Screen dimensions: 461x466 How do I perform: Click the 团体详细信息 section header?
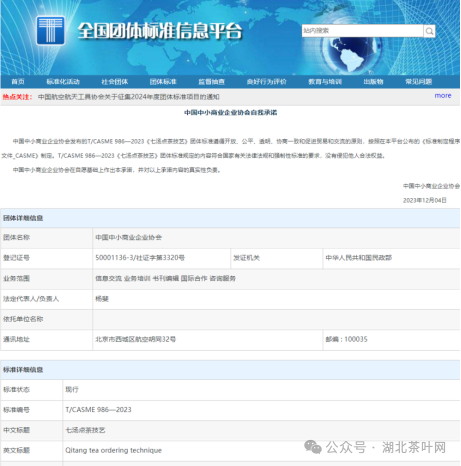230,218
